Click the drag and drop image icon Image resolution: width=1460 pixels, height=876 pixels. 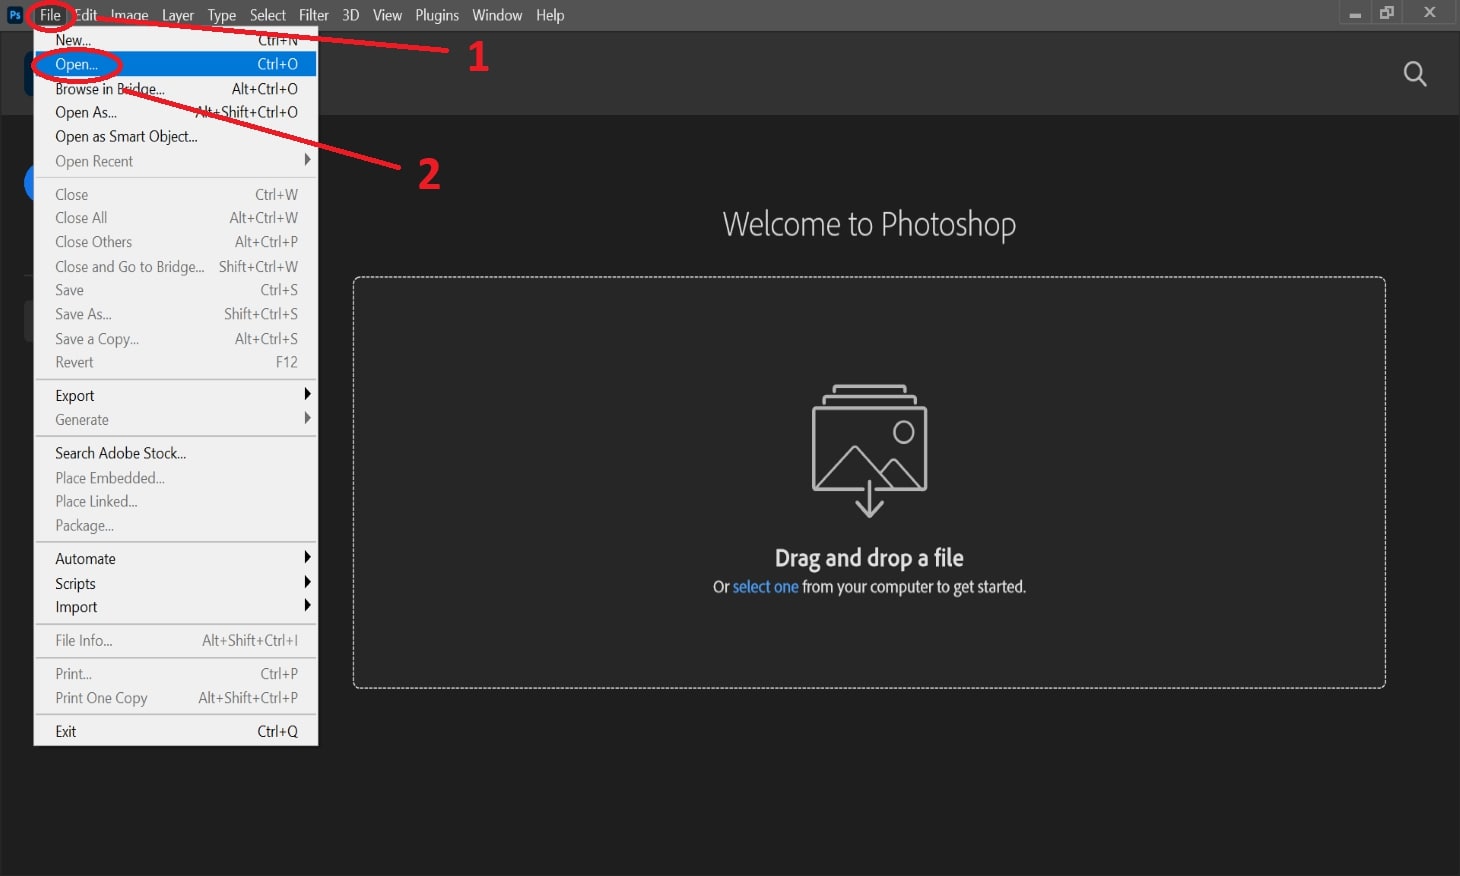click(x=869, y=450)
